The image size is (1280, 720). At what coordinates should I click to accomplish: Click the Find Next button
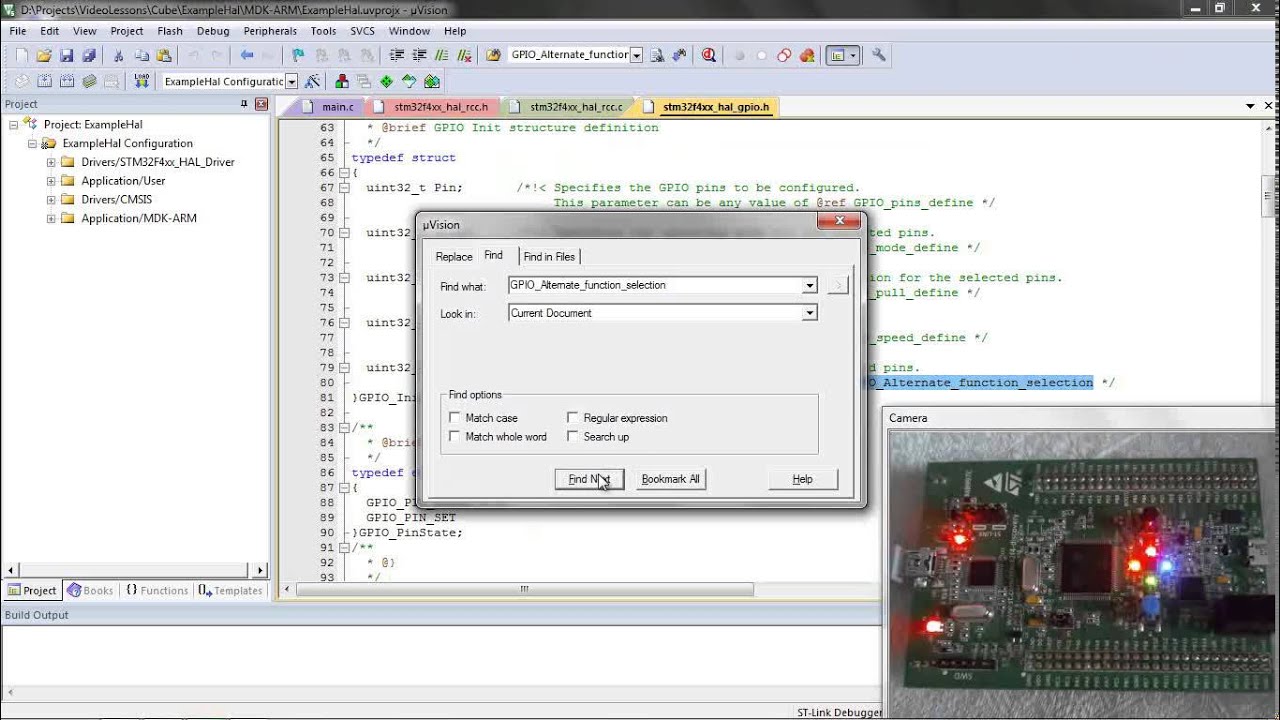pos(589,479)
